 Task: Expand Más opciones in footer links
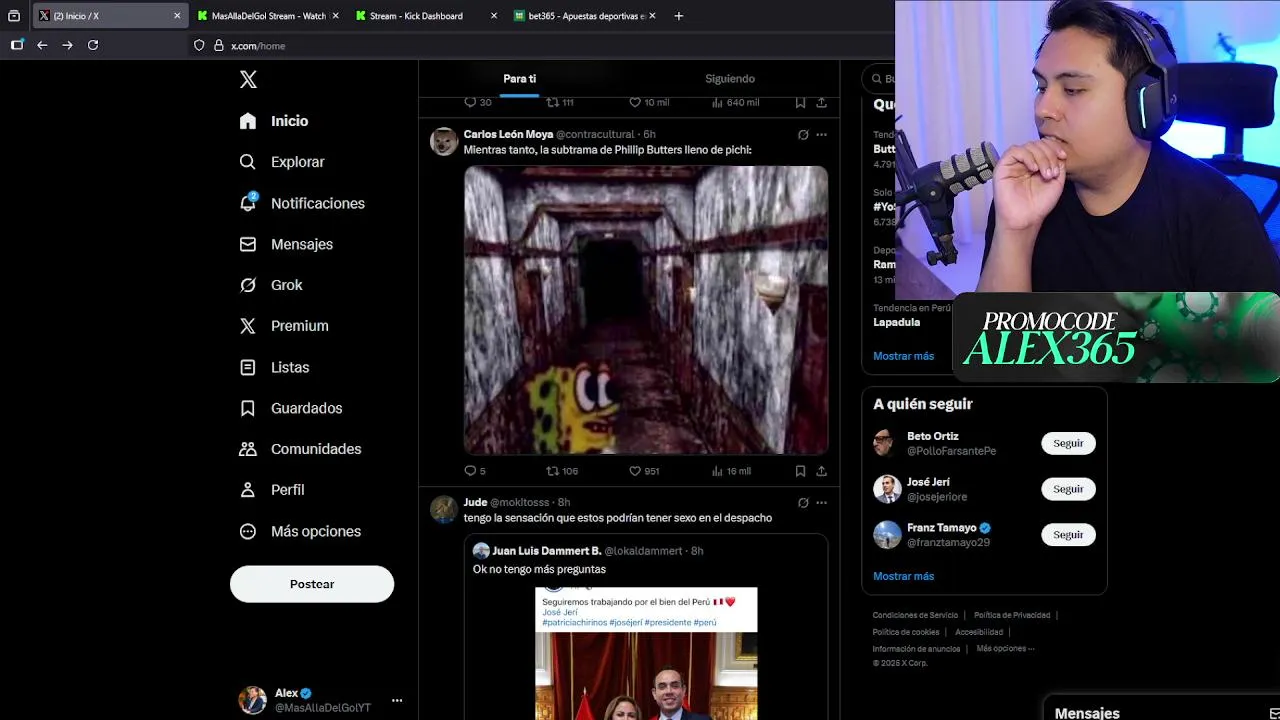click(1005, 648)
